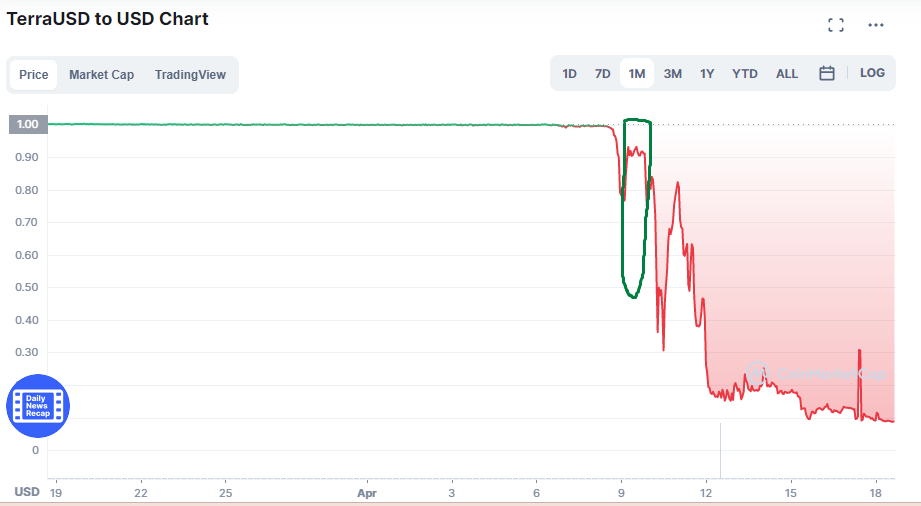
Task: Click the 9 date label on x-axis
Action: tap(621, 492)
